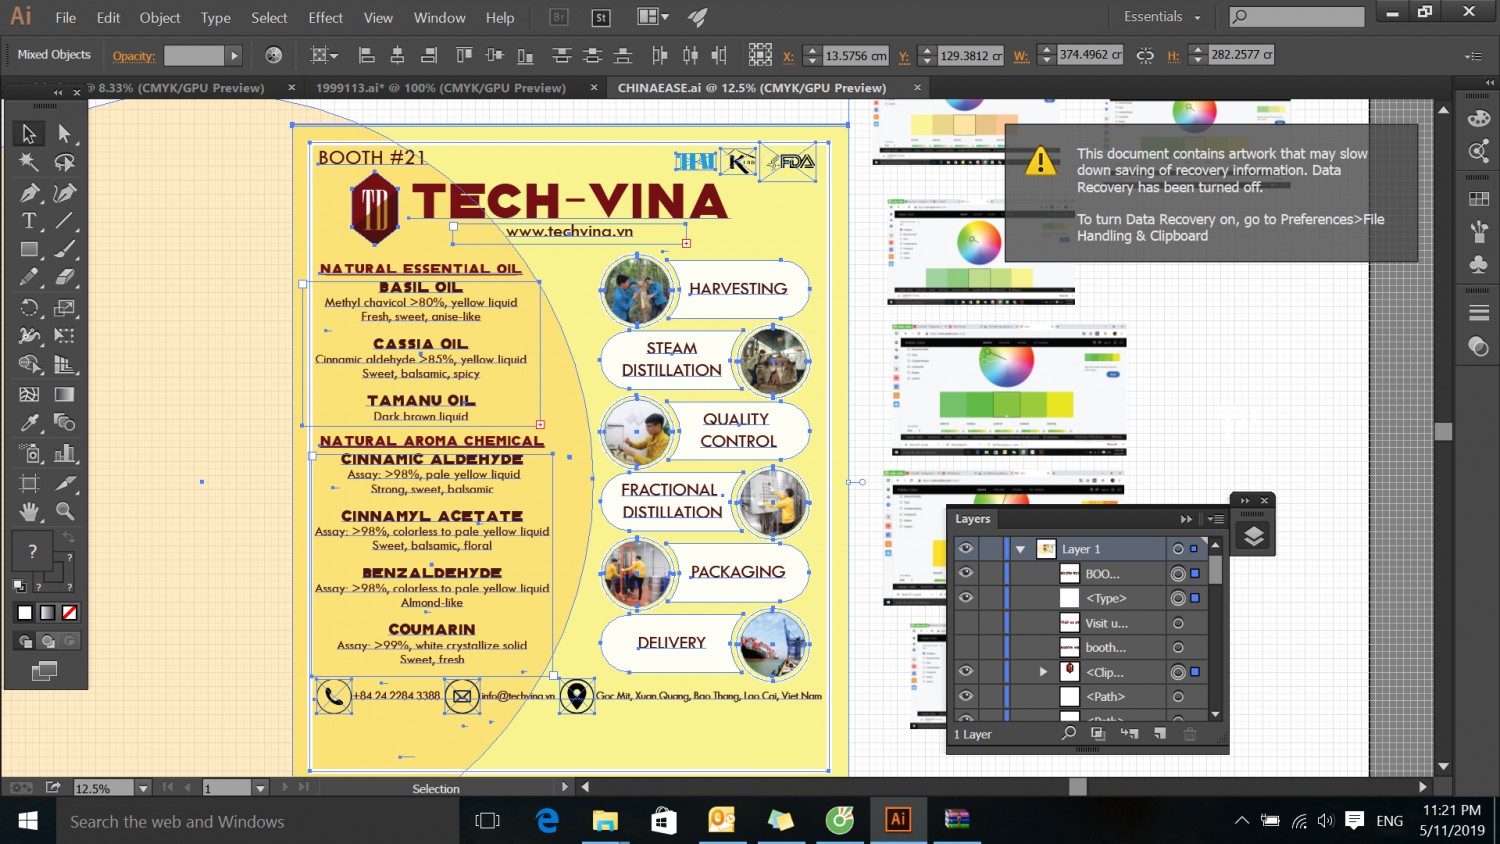The width and height of the screenshot is (1500, 844).
Task: Select the Direct Selection tool
Action: (x=65, y=133)
